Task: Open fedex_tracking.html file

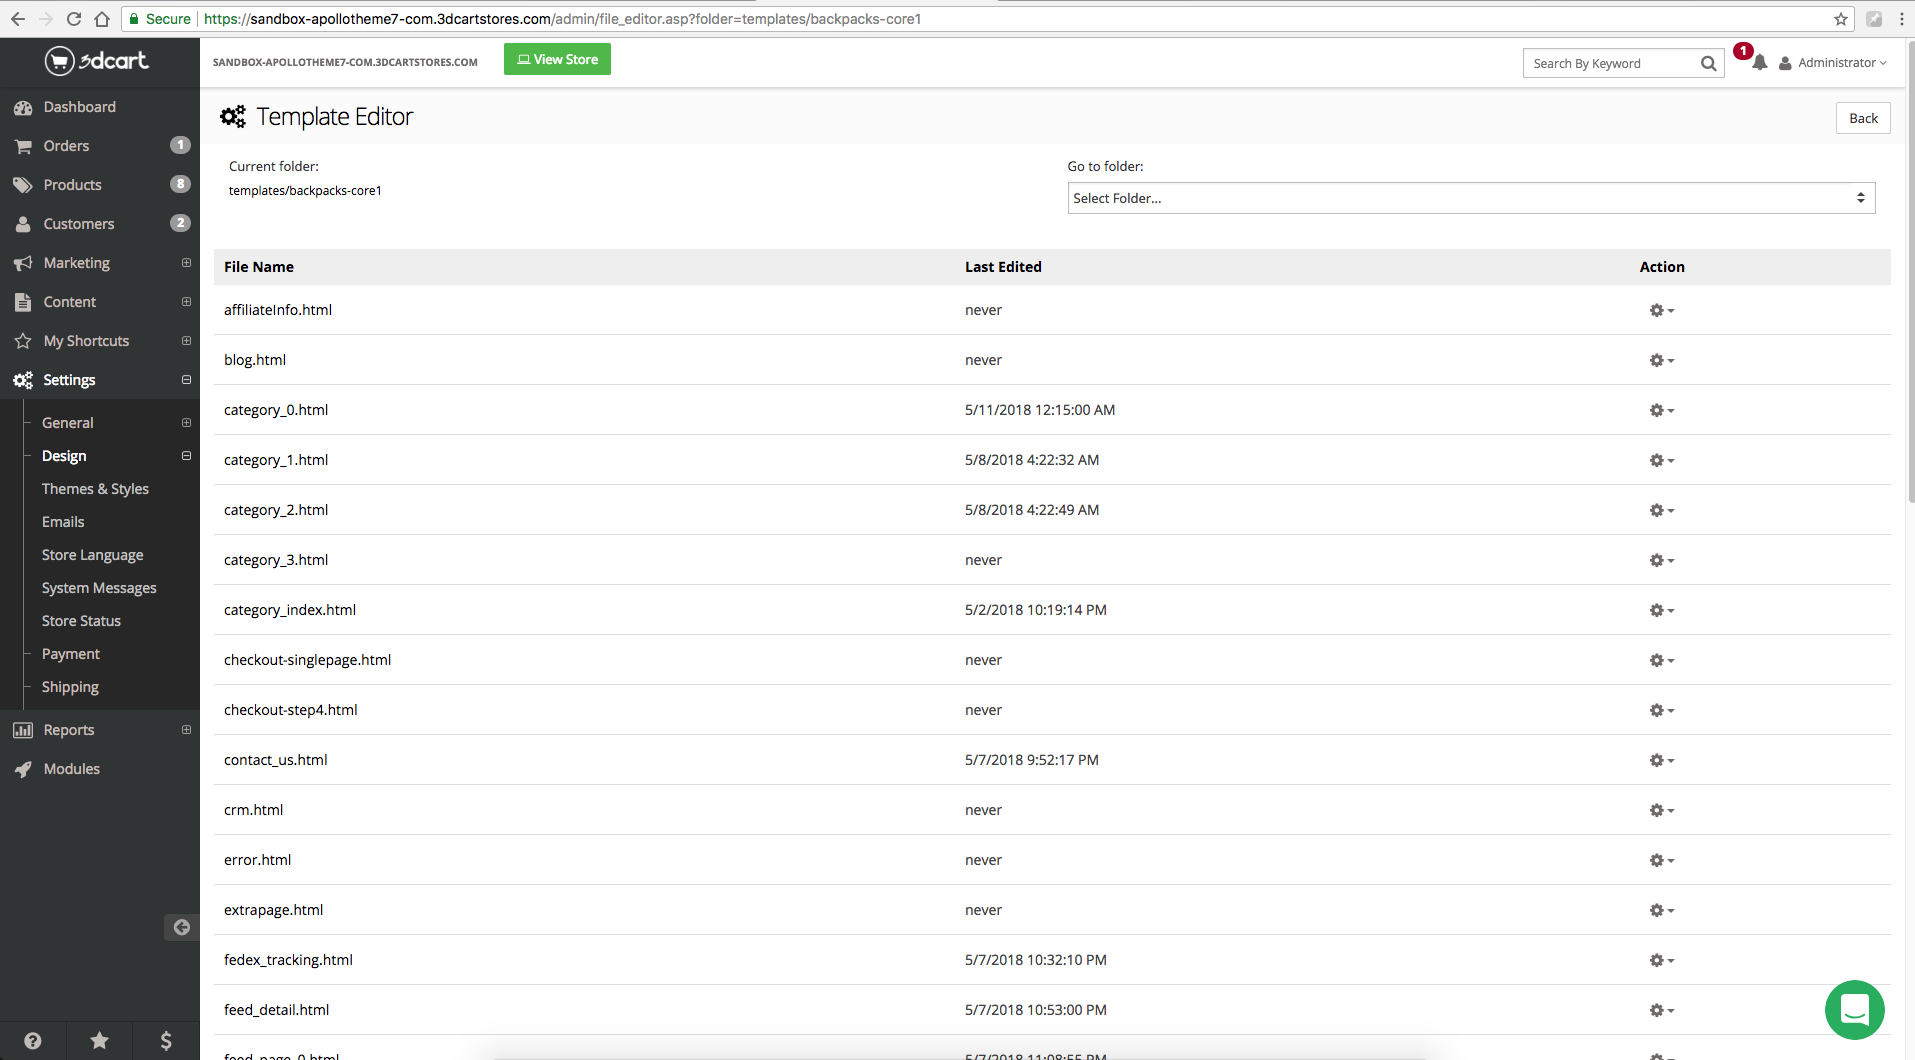Action: pyautogui.click(x=288, y=960)
